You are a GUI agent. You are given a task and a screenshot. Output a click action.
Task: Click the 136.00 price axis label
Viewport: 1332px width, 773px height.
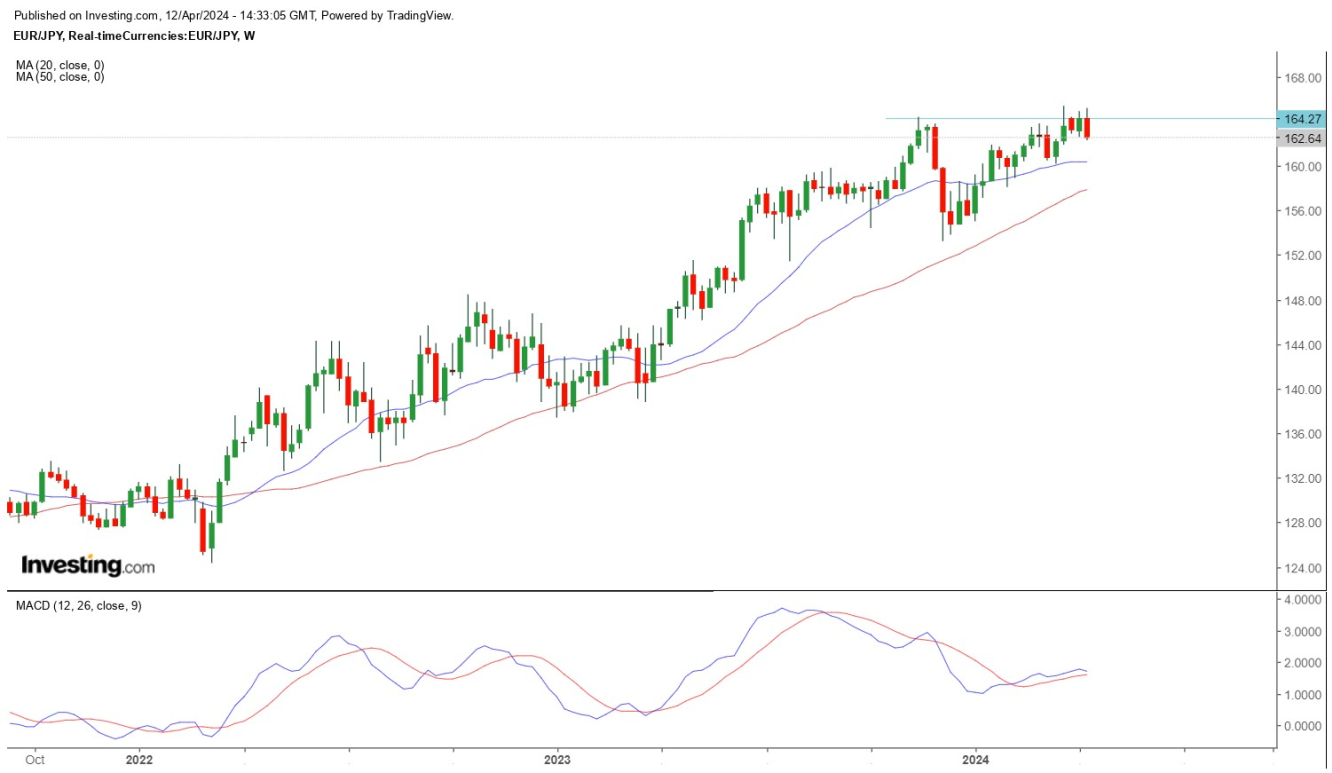coord(1303,434)
